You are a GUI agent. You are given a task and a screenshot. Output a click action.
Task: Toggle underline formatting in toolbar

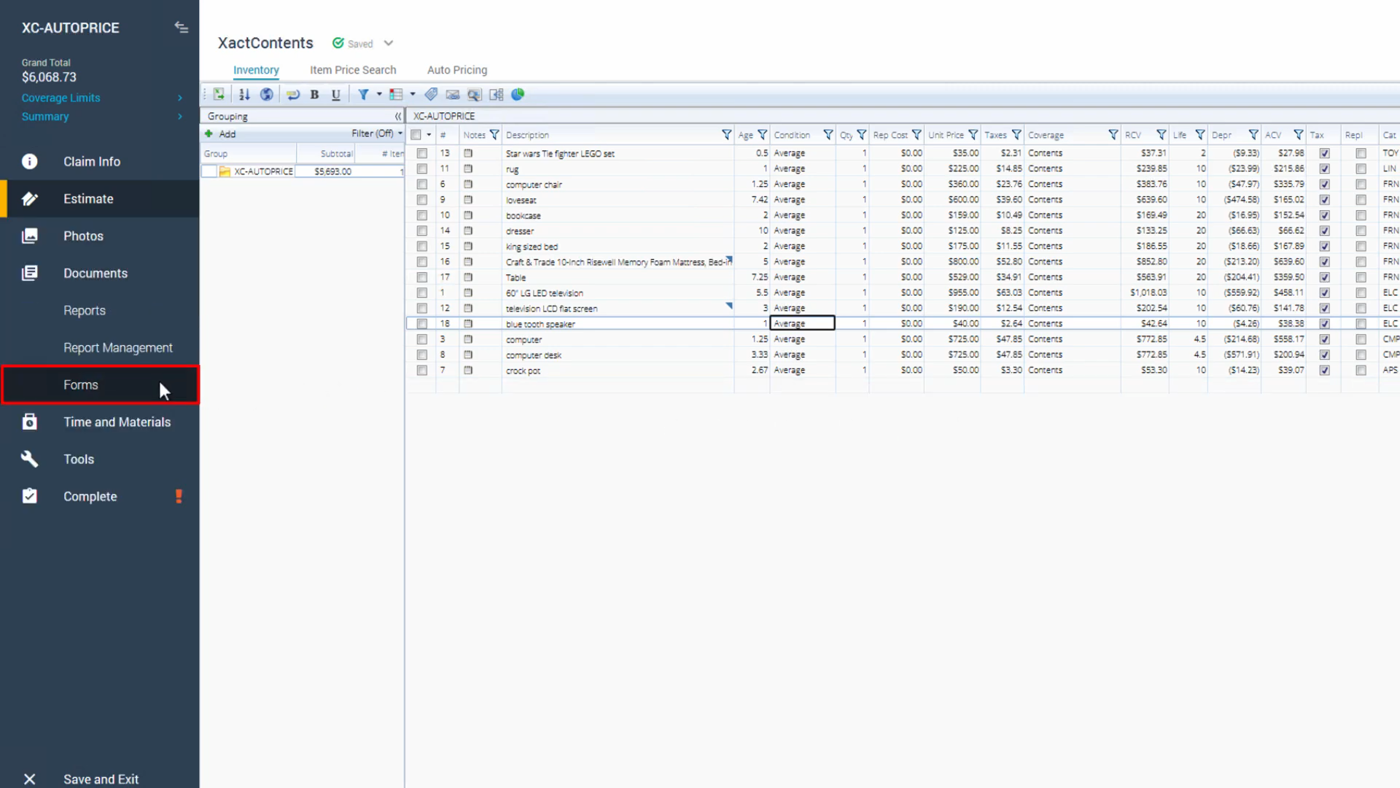[336, 94]
